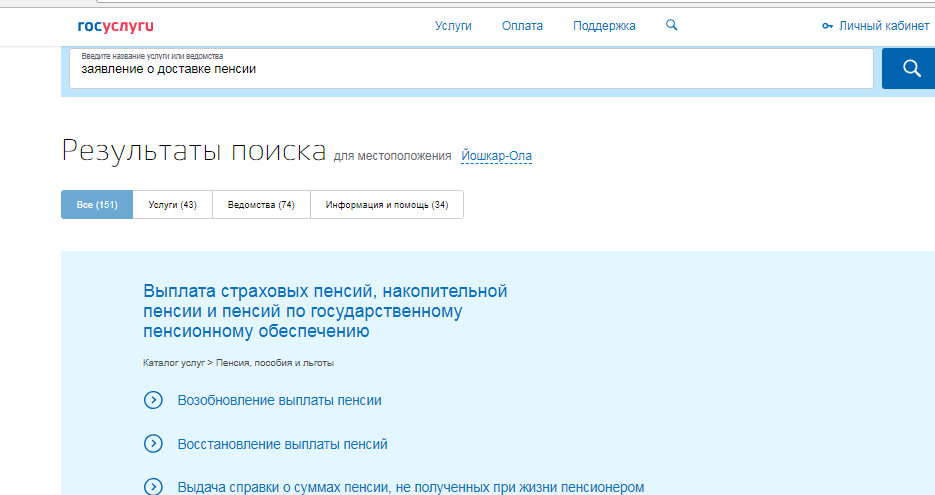The image size is (935, 495).
Task: Switch to the Услуги (43) tab
Action: click(172, 205)
